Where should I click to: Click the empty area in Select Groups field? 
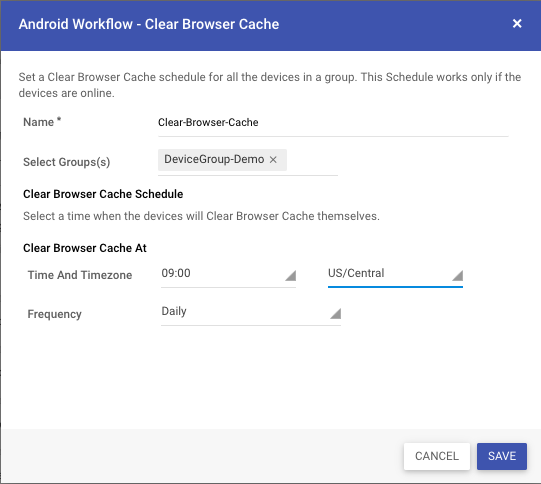pyautogui.click(x=312, y=160)
